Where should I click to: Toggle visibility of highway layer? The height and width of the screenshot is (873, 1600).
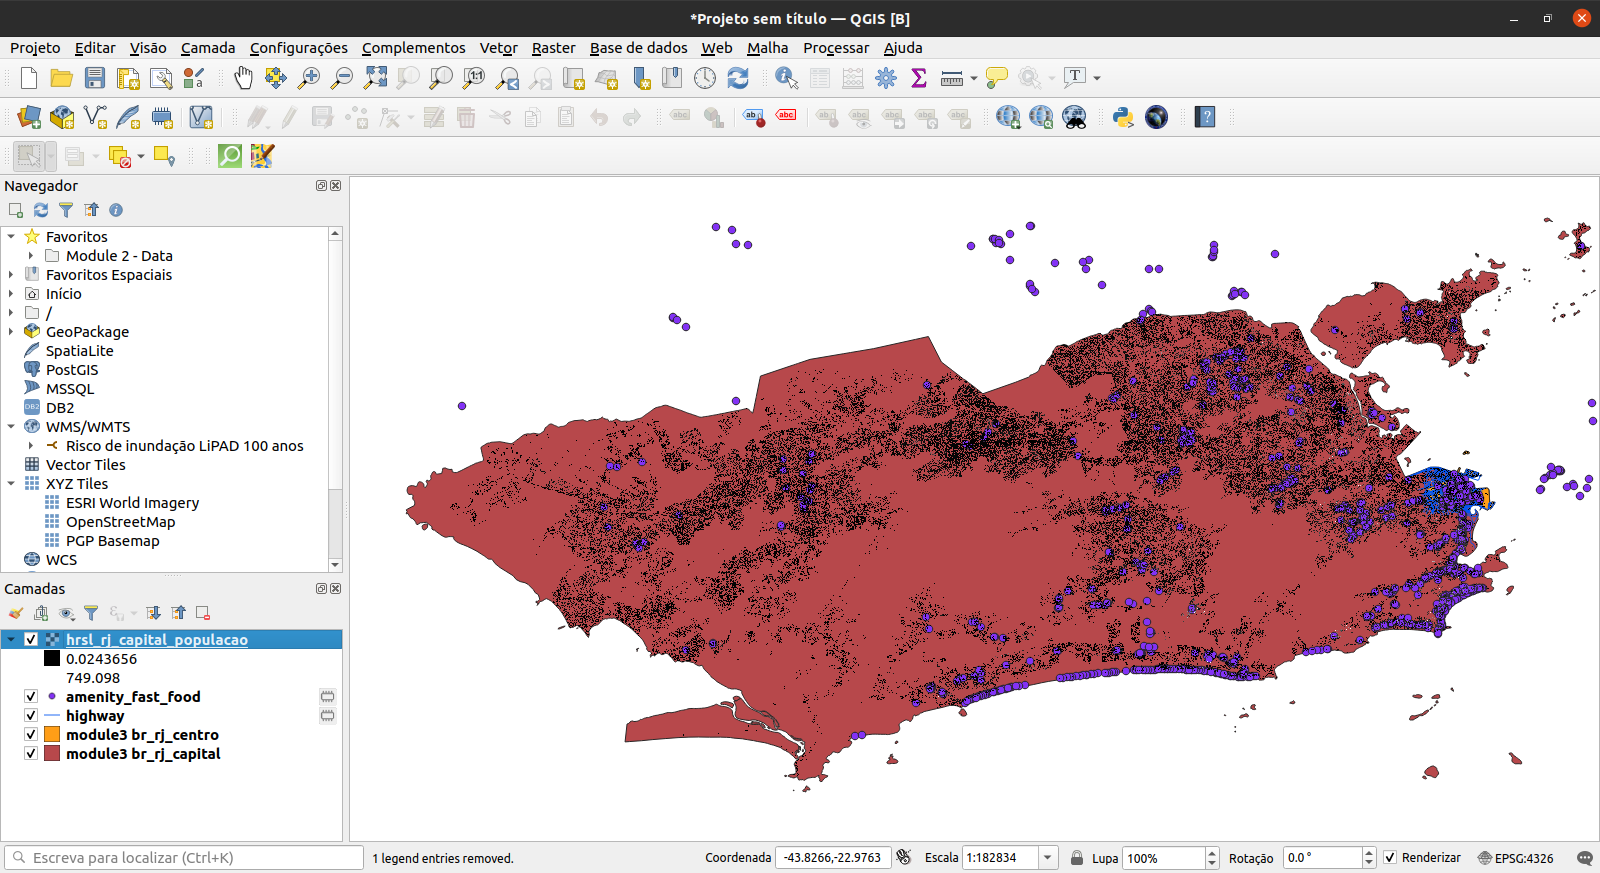[31, 715]
